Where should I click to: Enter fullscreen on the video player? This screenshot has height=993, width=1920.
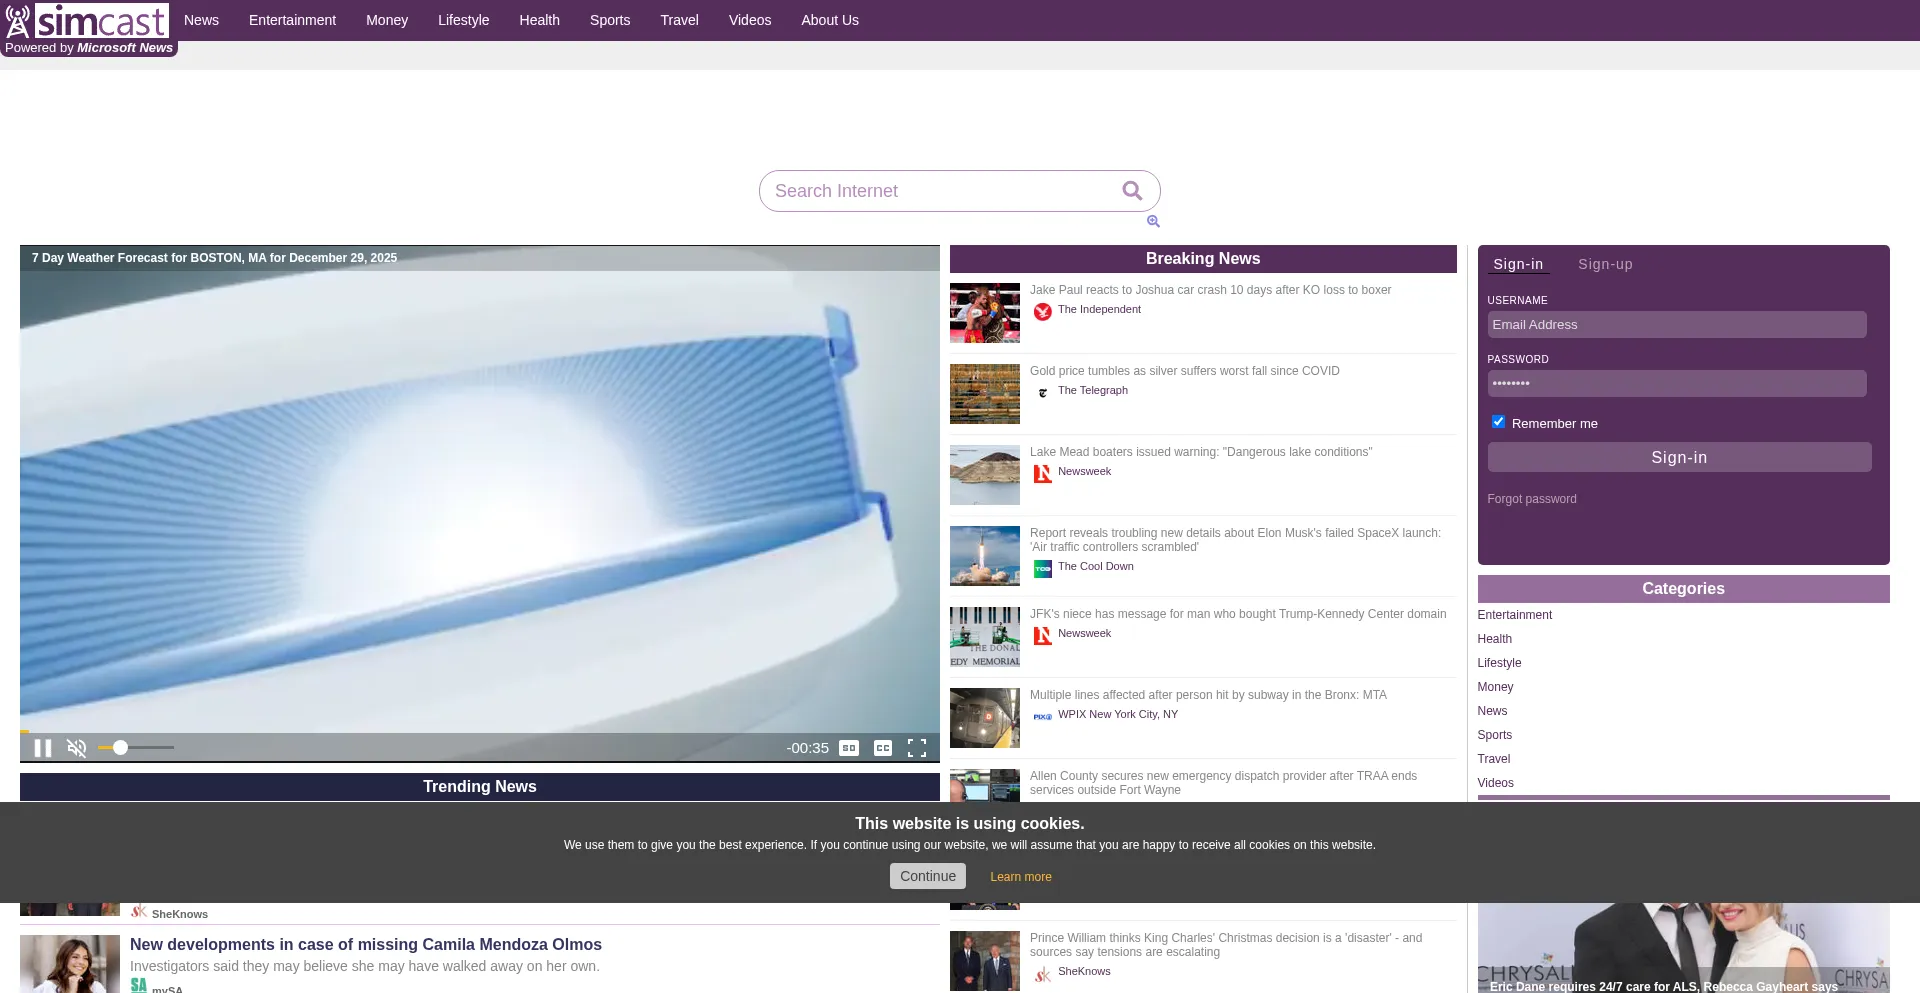pos(917,748)
